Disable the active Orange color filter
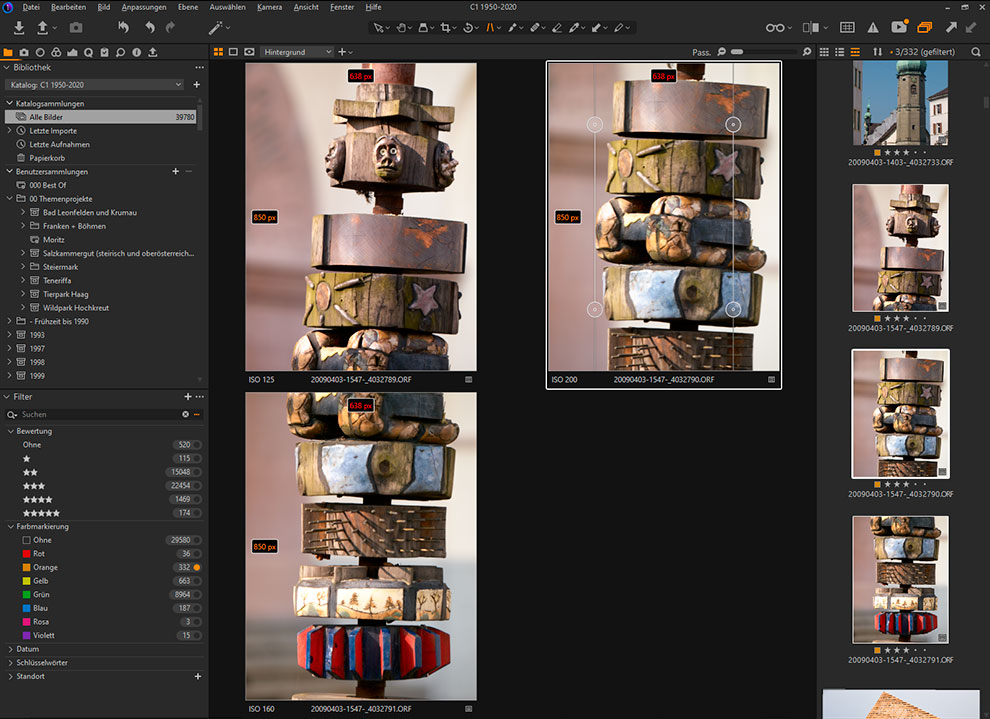The width and height of the screenshot is (990, 719). coord(197,567)
